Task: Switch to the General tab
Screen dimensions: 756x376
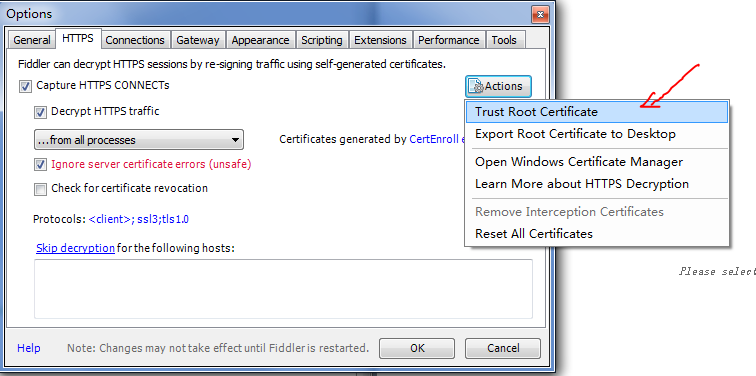Action: 32,40
